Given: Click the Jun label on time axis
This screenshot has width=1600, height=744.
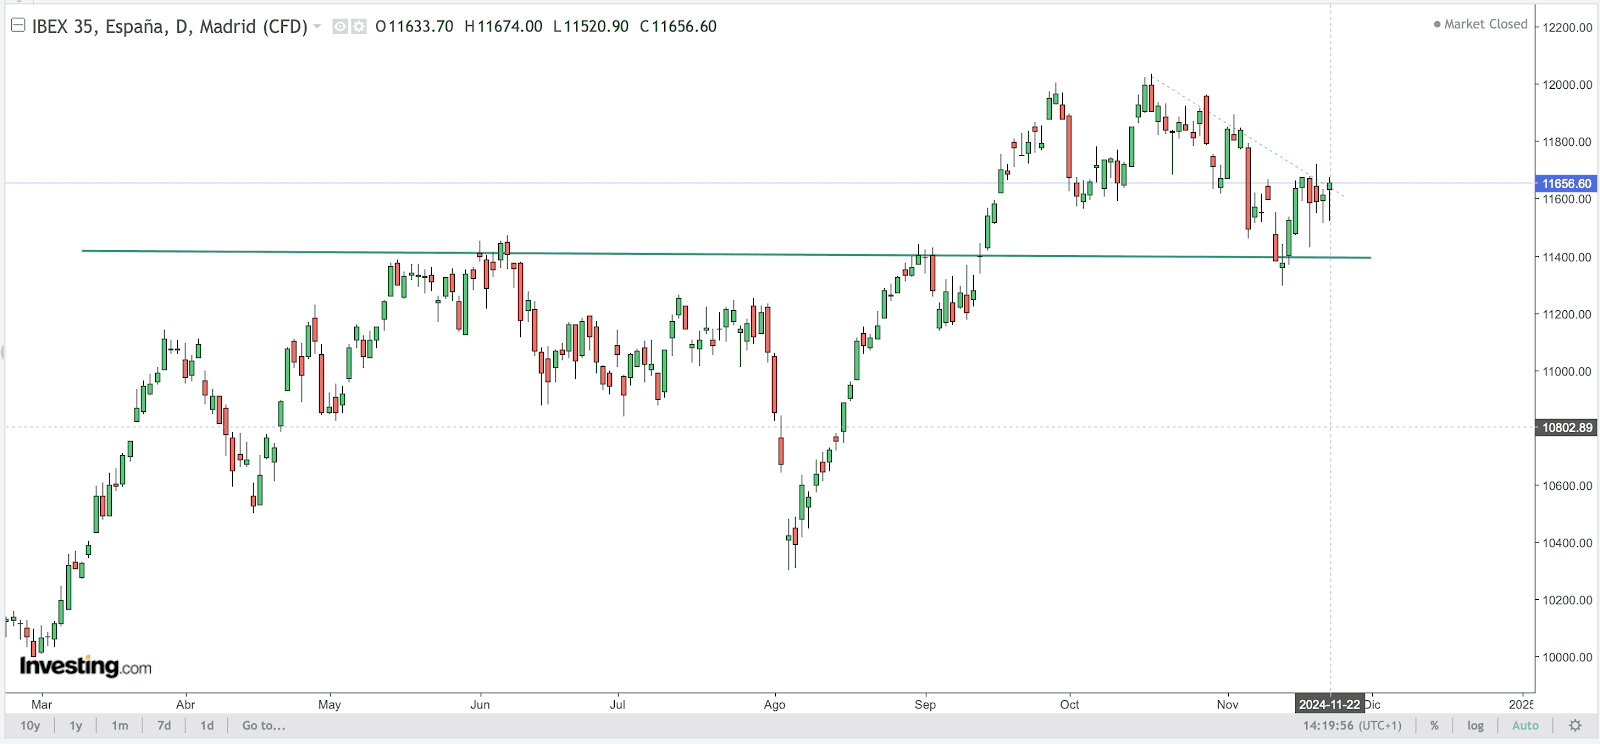Looking at the screenshot, I should (x=480, y=705).
